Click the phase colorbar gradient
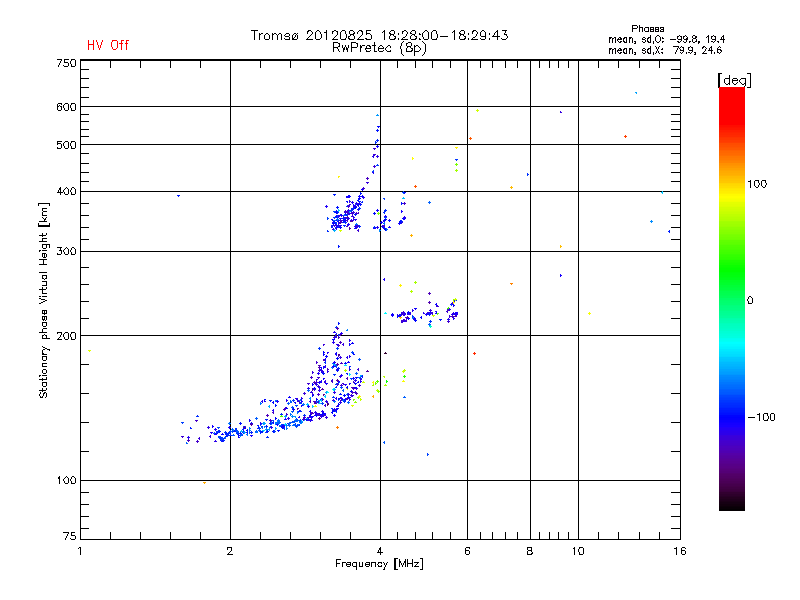The width and height of the screenshot is (800, 600). [x=732, y=298]
